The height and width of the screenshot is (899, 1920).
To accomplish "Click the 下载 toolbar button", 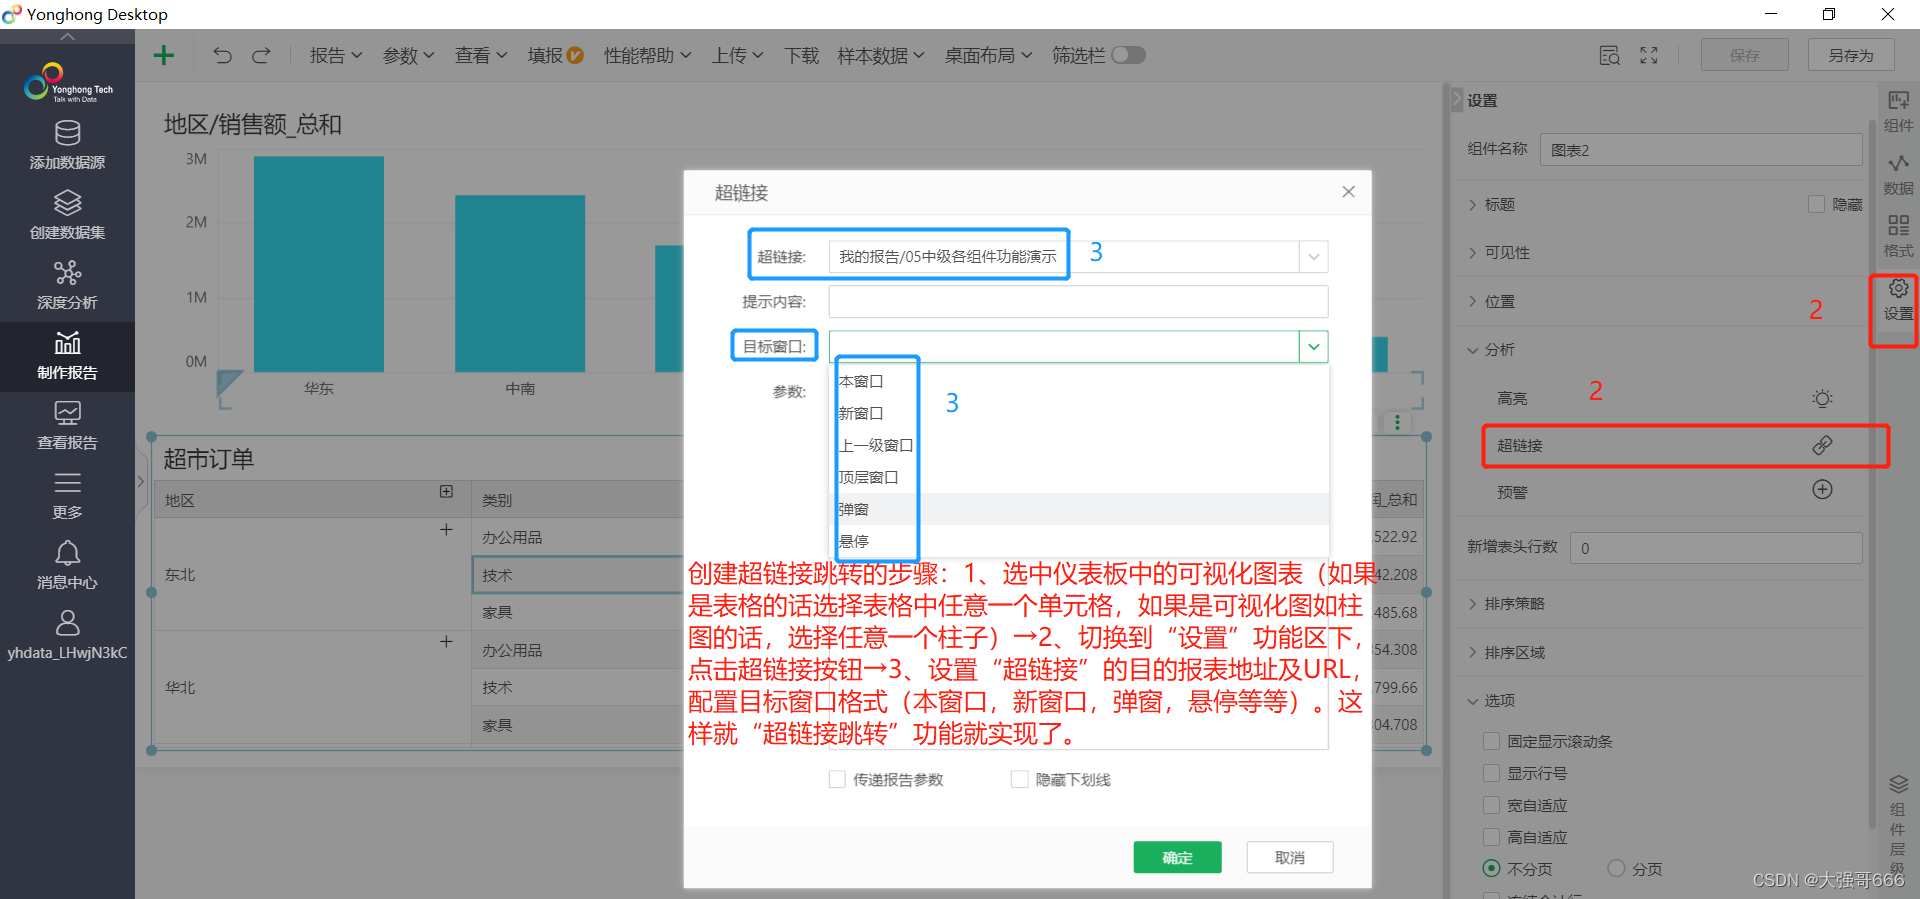I will (x=801, y=55).
